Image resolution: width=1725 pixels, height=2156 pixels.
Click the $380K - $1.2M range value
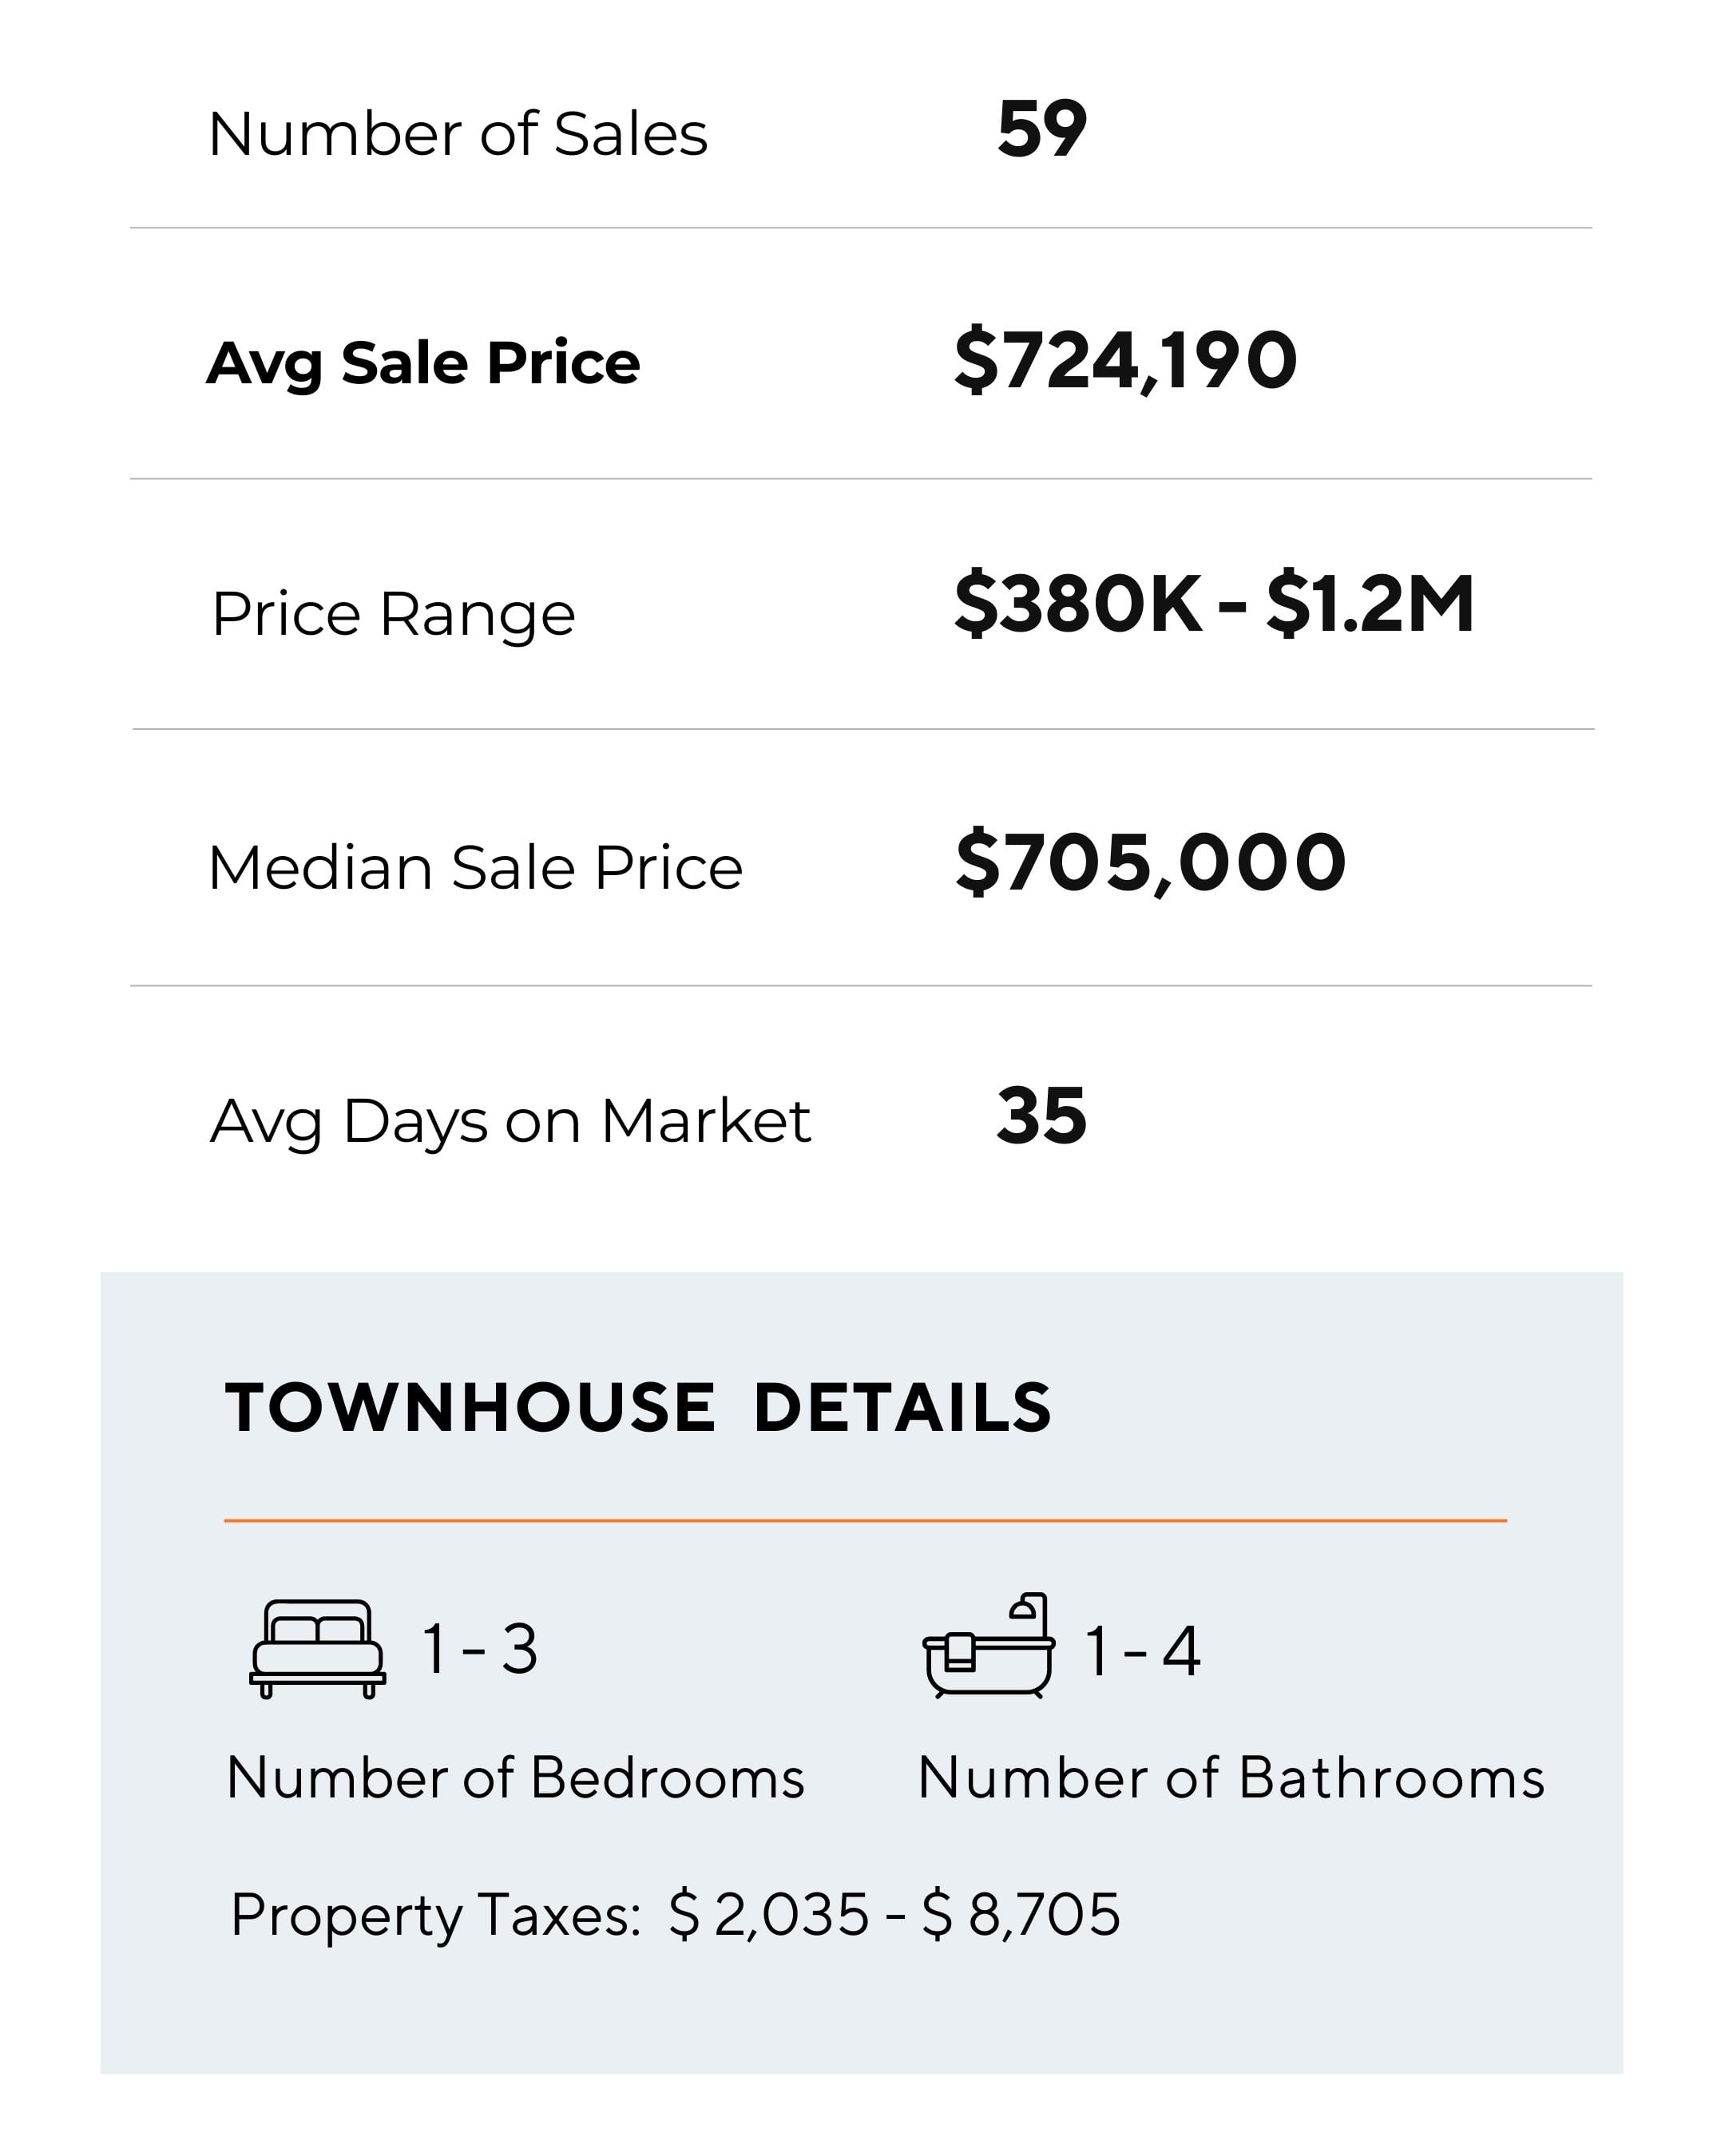[1213, 604]
